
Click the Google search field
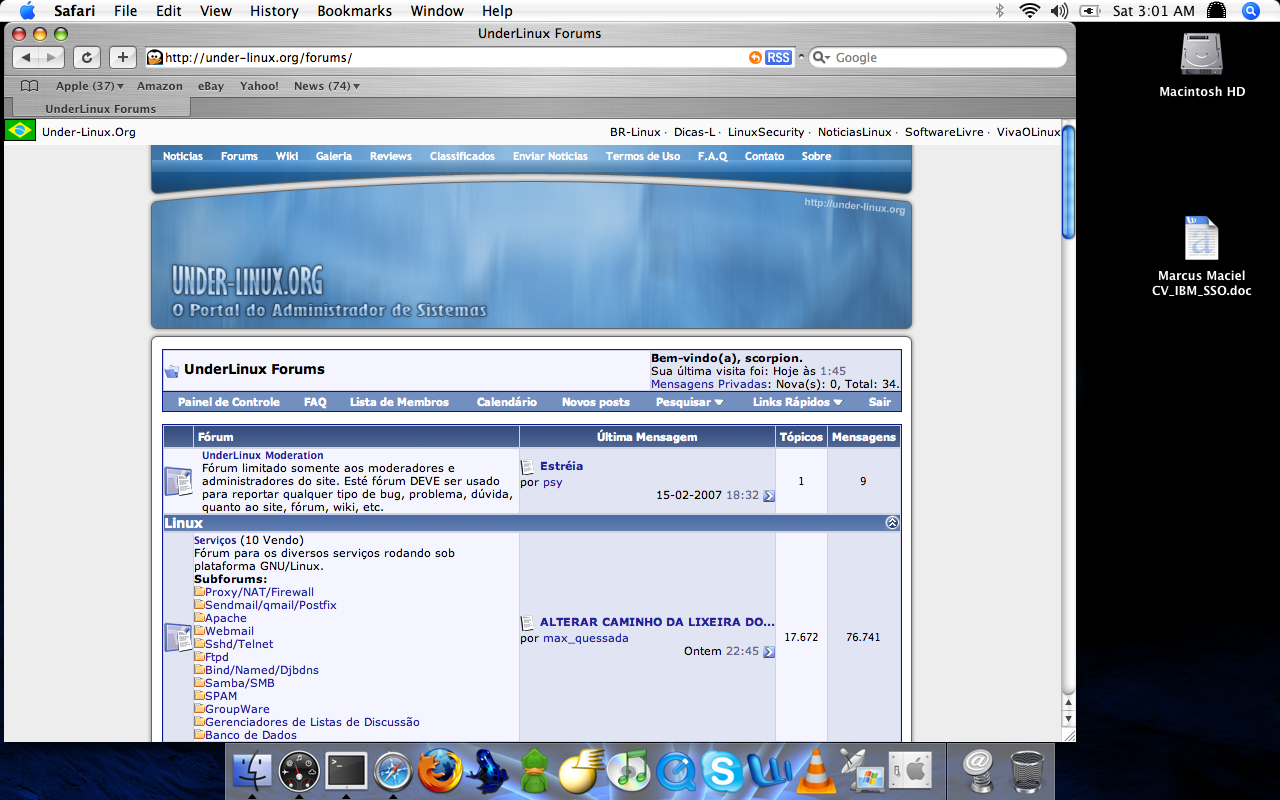tap(940, 58)
